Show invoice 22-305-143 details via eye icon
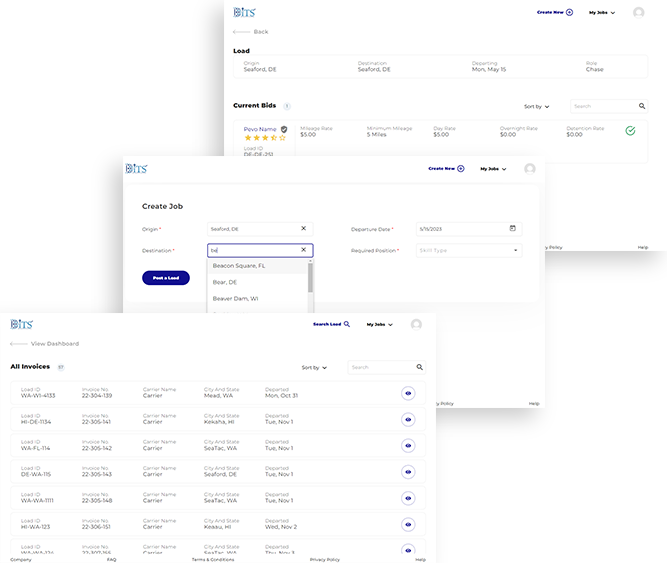The height and width of the screenshot is (563, 667). [408, 472]
